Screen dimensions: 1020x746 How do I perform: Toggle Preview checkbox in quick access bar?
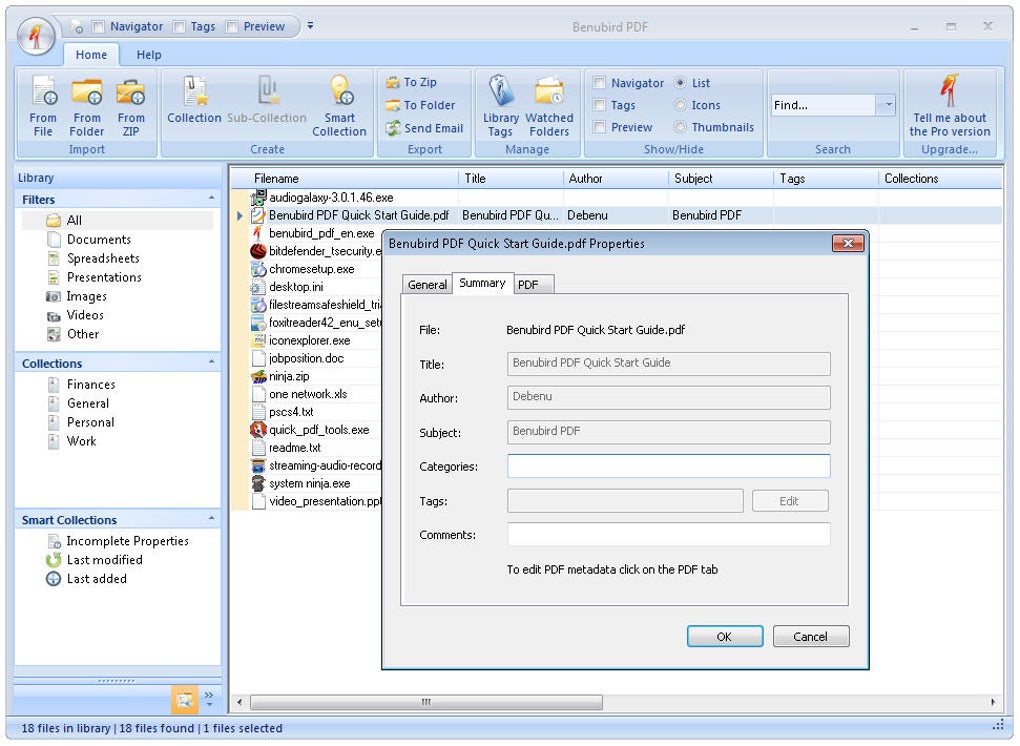point(232,27)
